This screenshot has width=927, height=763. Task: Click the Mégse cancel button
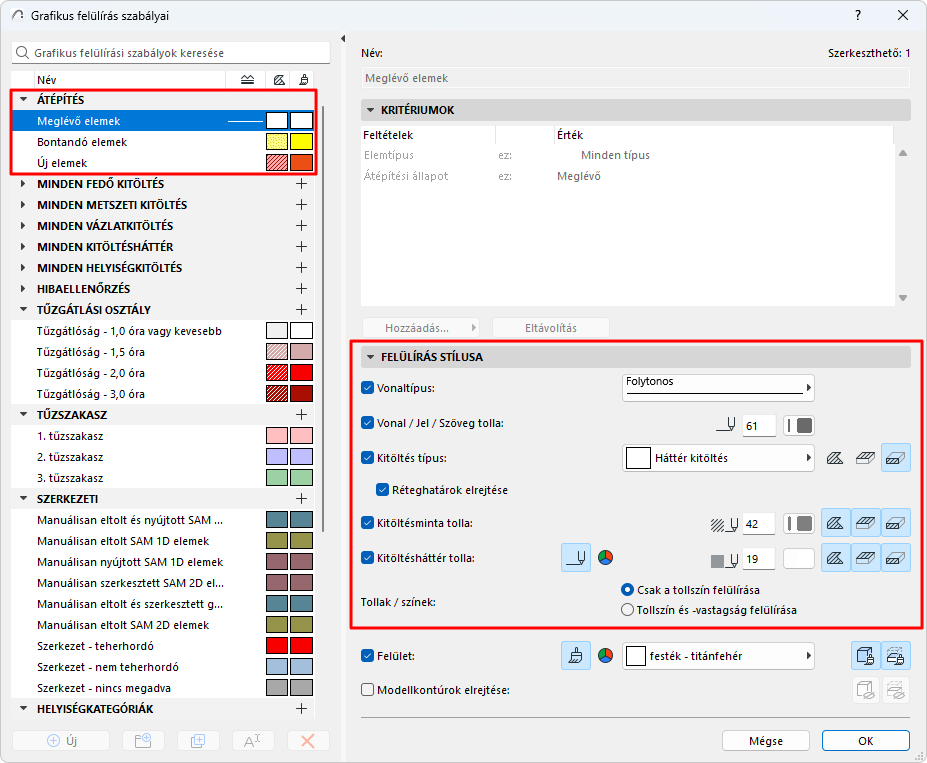click(766, 741)
